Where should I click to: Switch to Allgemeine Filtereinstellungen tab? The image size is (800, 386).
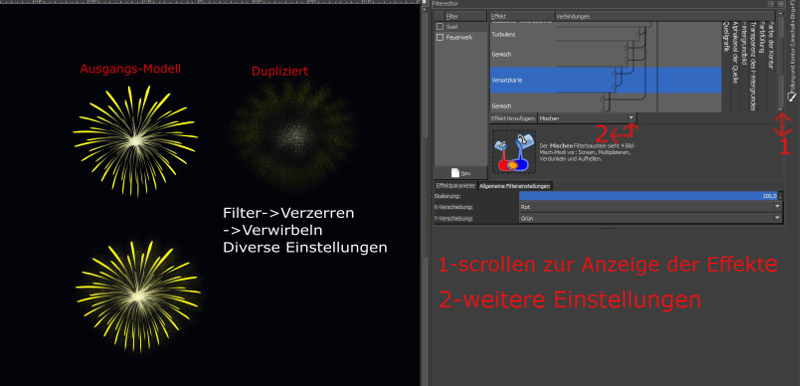coord(515,186)
